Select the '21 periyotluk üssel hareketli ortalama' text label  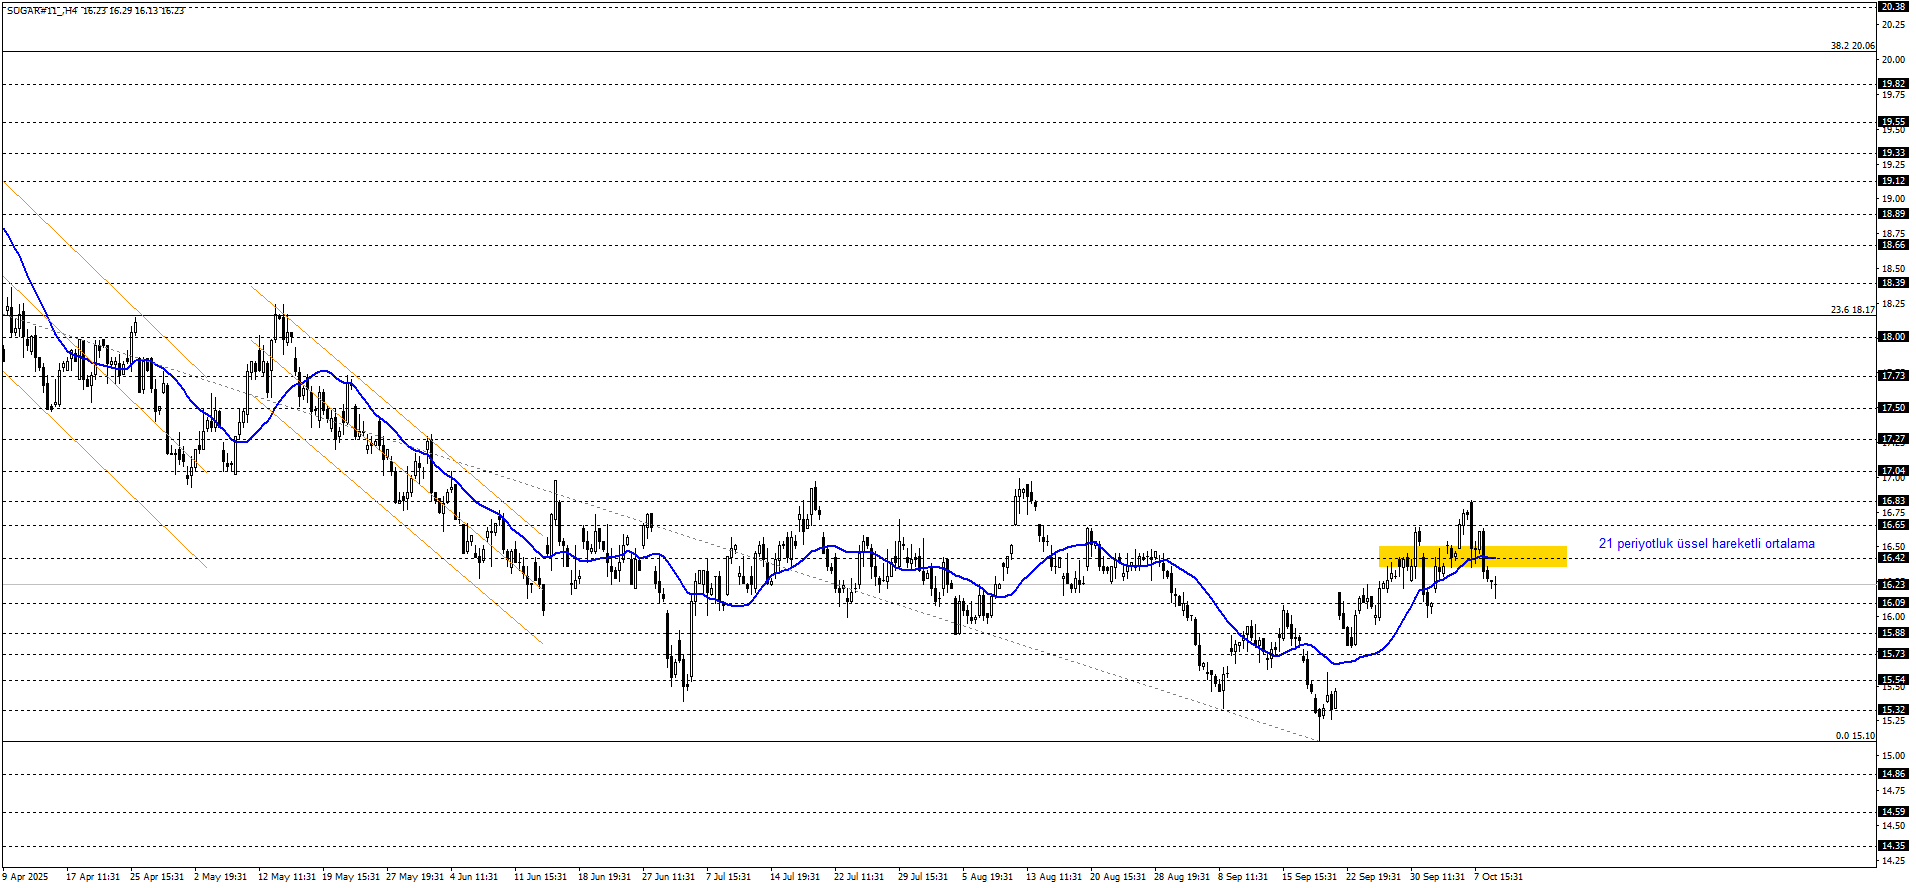(x=1706, y=544)
